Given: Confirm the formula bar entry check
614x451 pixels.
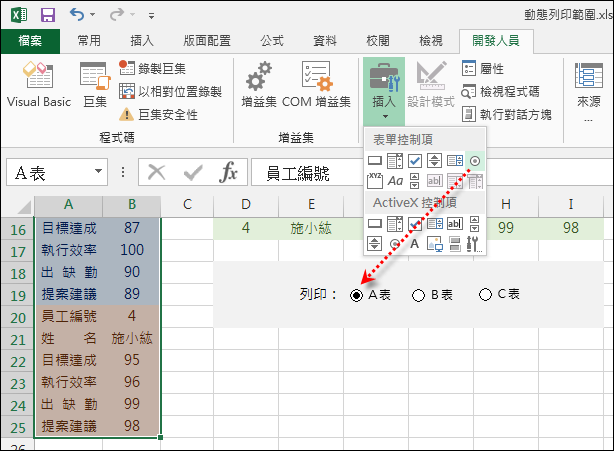Looking at the screenshot, I should (193, 172).
